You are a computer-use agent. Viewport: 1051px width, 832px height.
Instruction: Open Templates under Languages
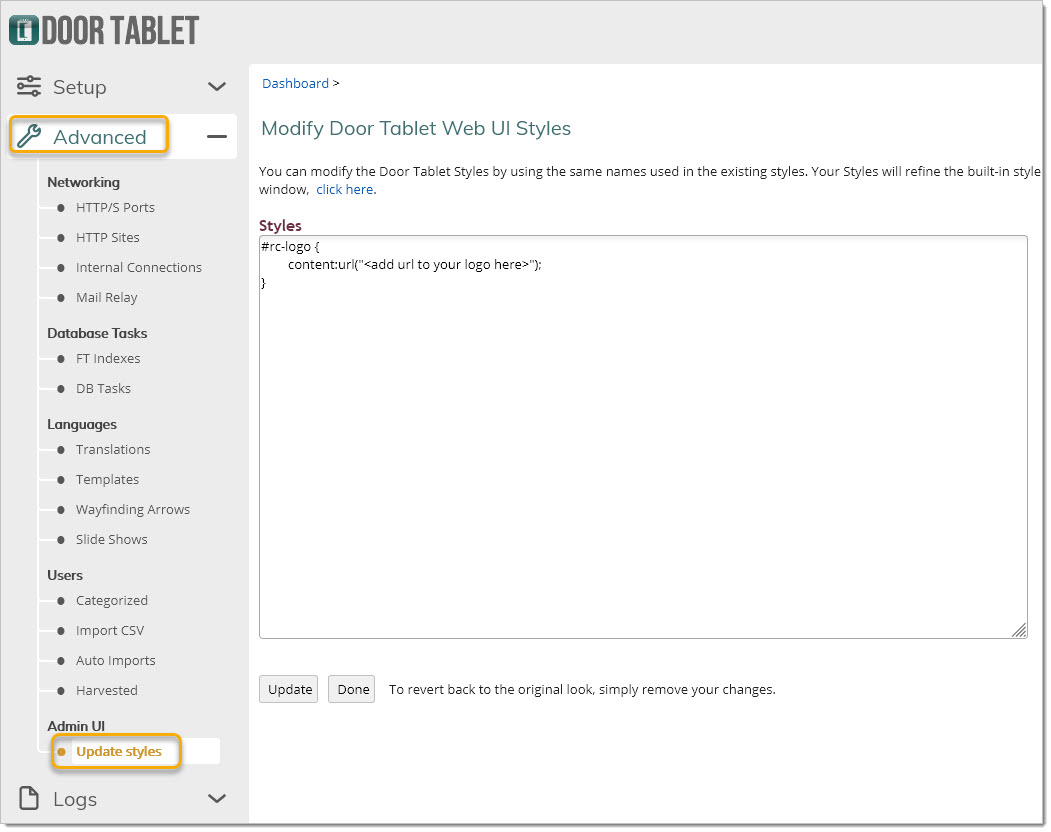[107, 480]
